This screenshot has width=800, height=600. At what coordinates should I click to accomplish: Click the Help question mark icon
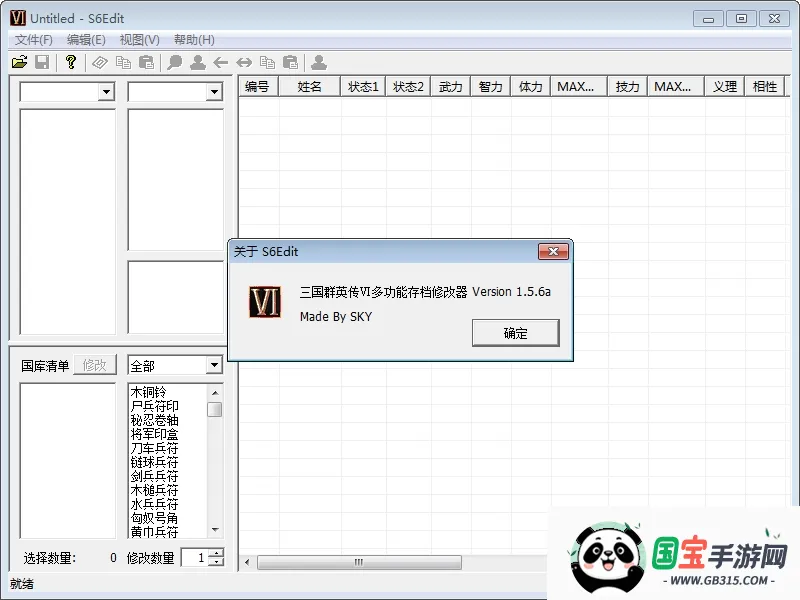pos(70,62)
